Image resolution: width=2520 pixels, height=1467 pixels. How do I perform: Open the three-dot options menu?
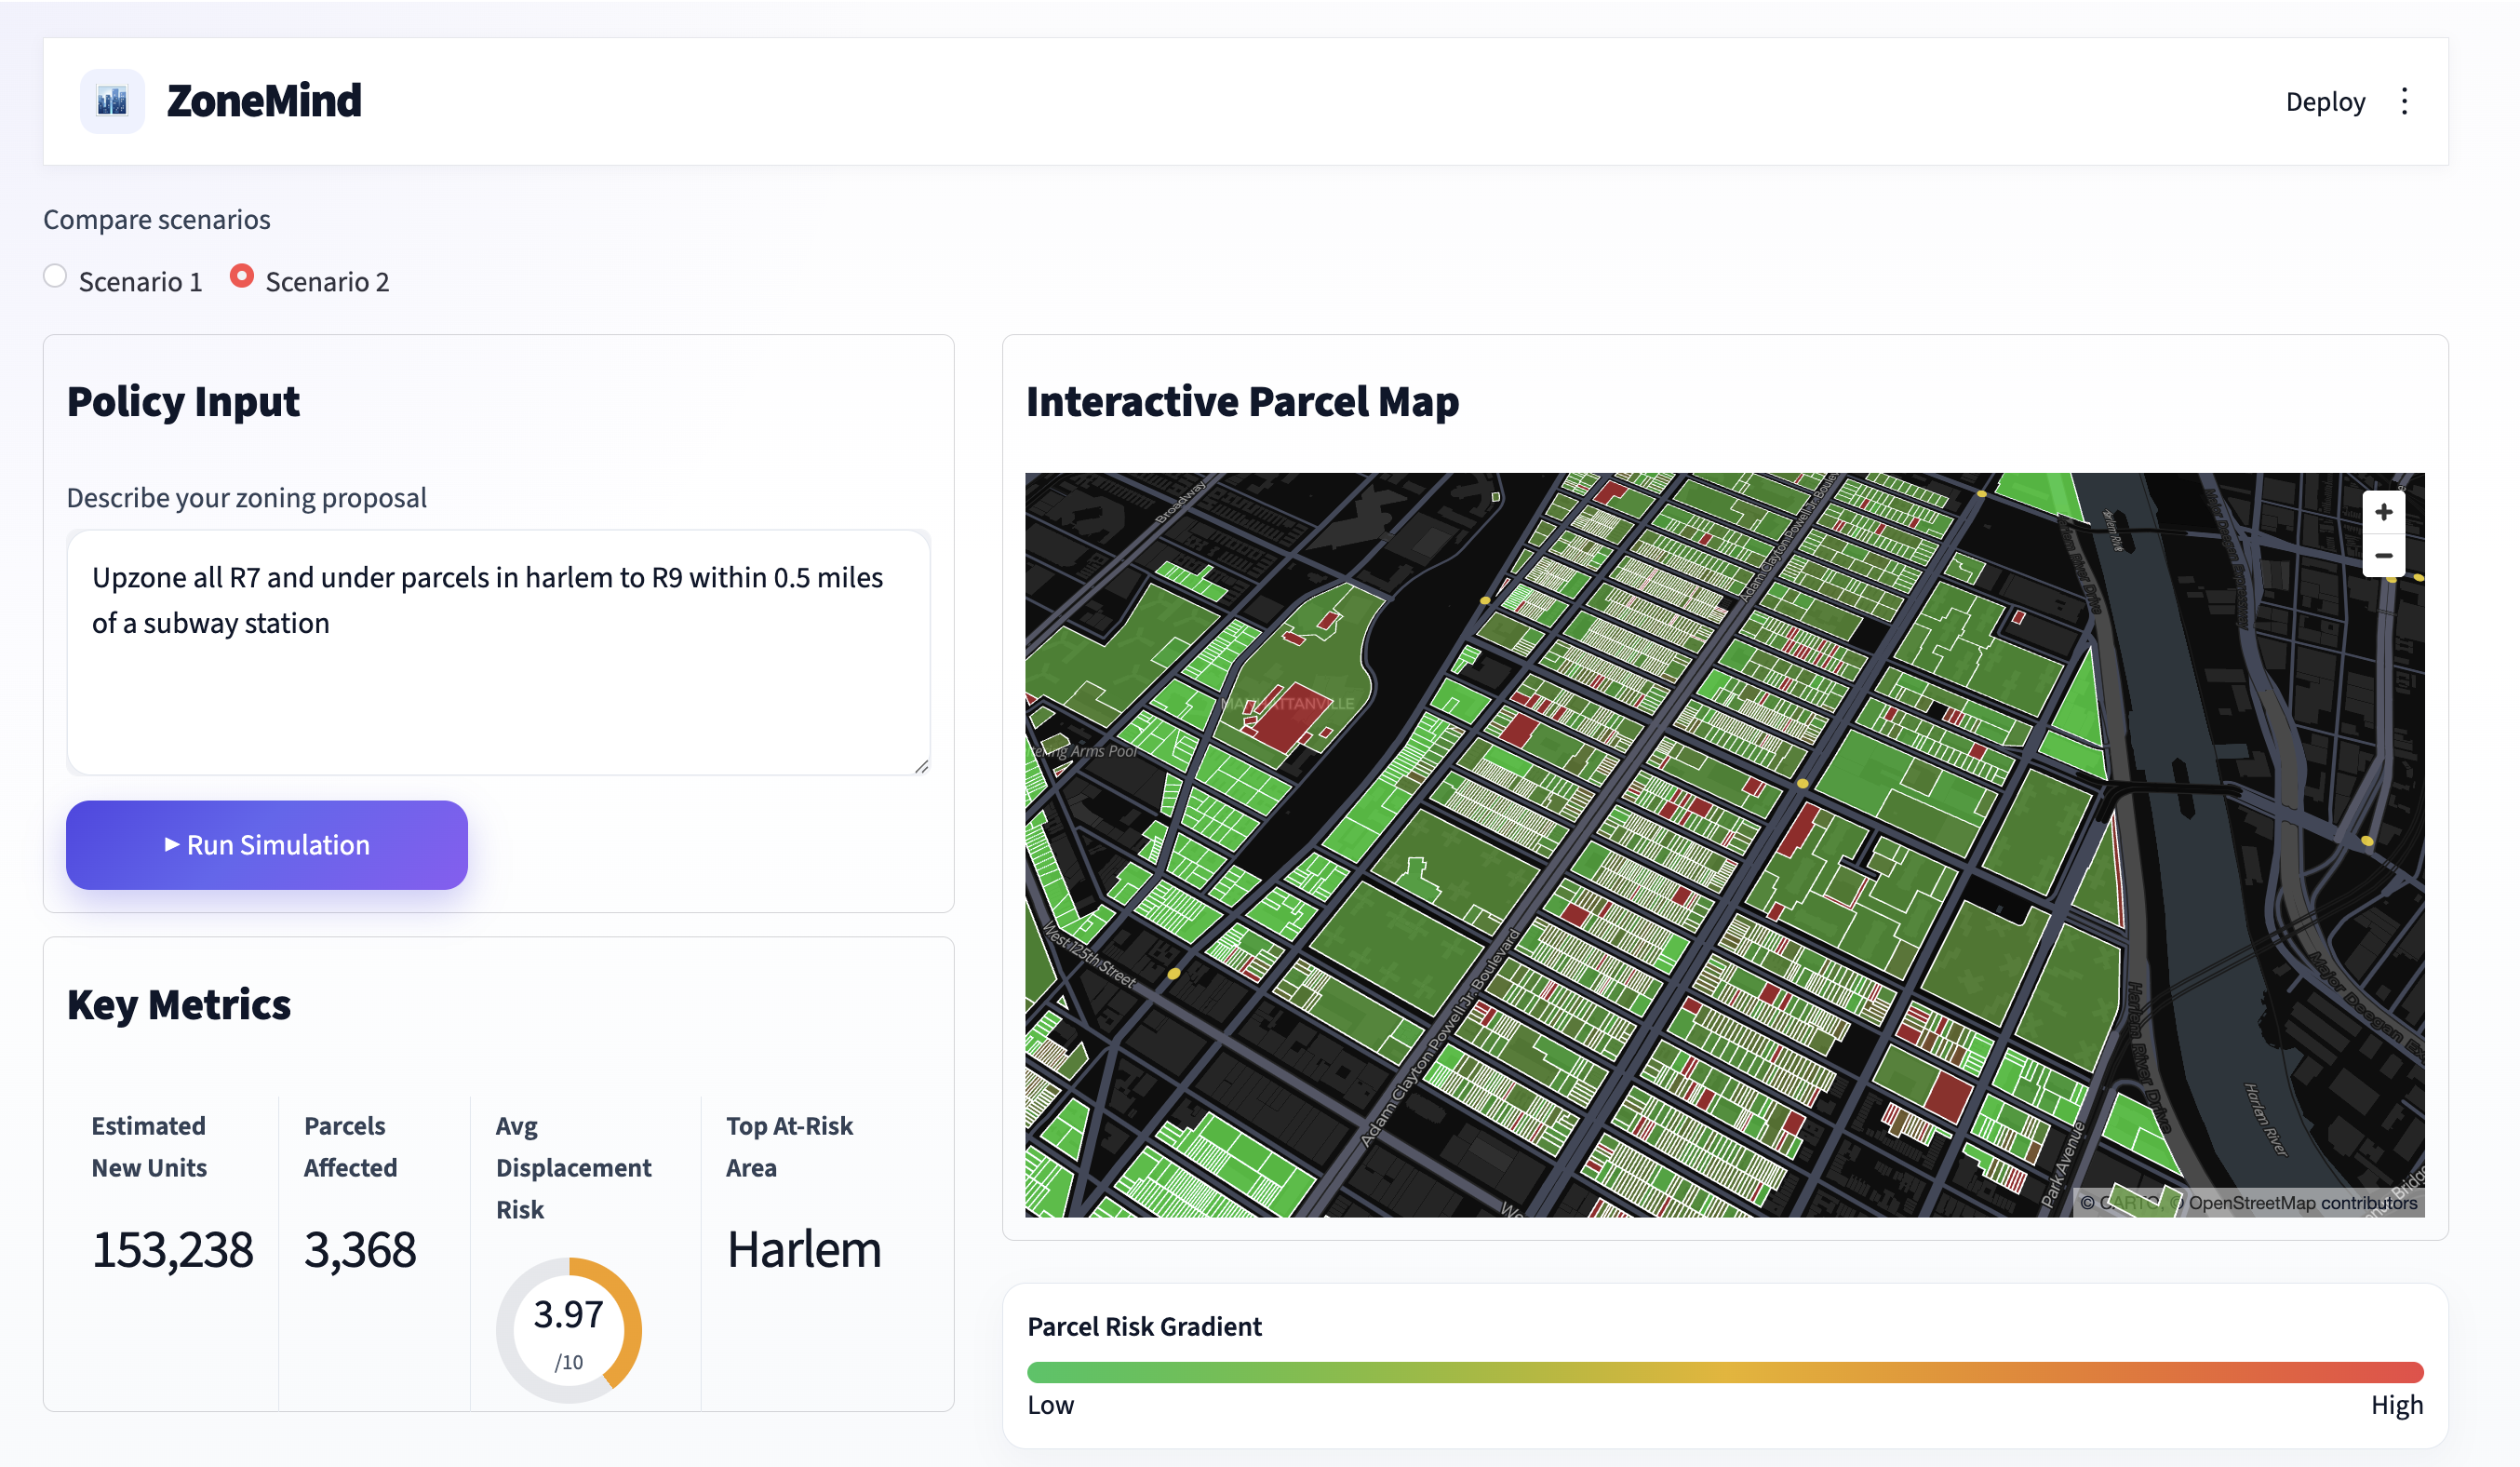(x=2404, y=101)
